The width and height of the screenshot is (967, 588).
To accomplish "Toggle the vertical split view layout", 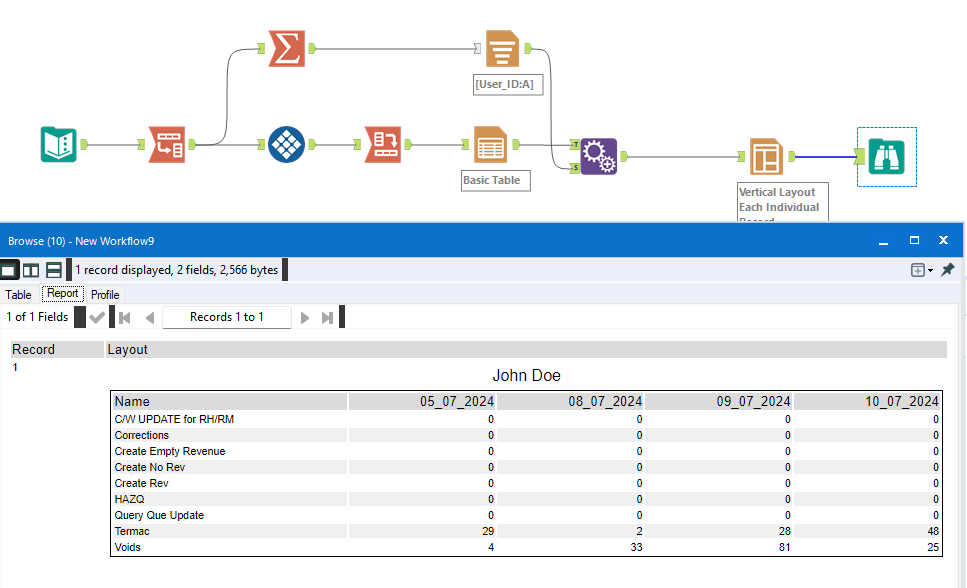I will pos(32,269).
